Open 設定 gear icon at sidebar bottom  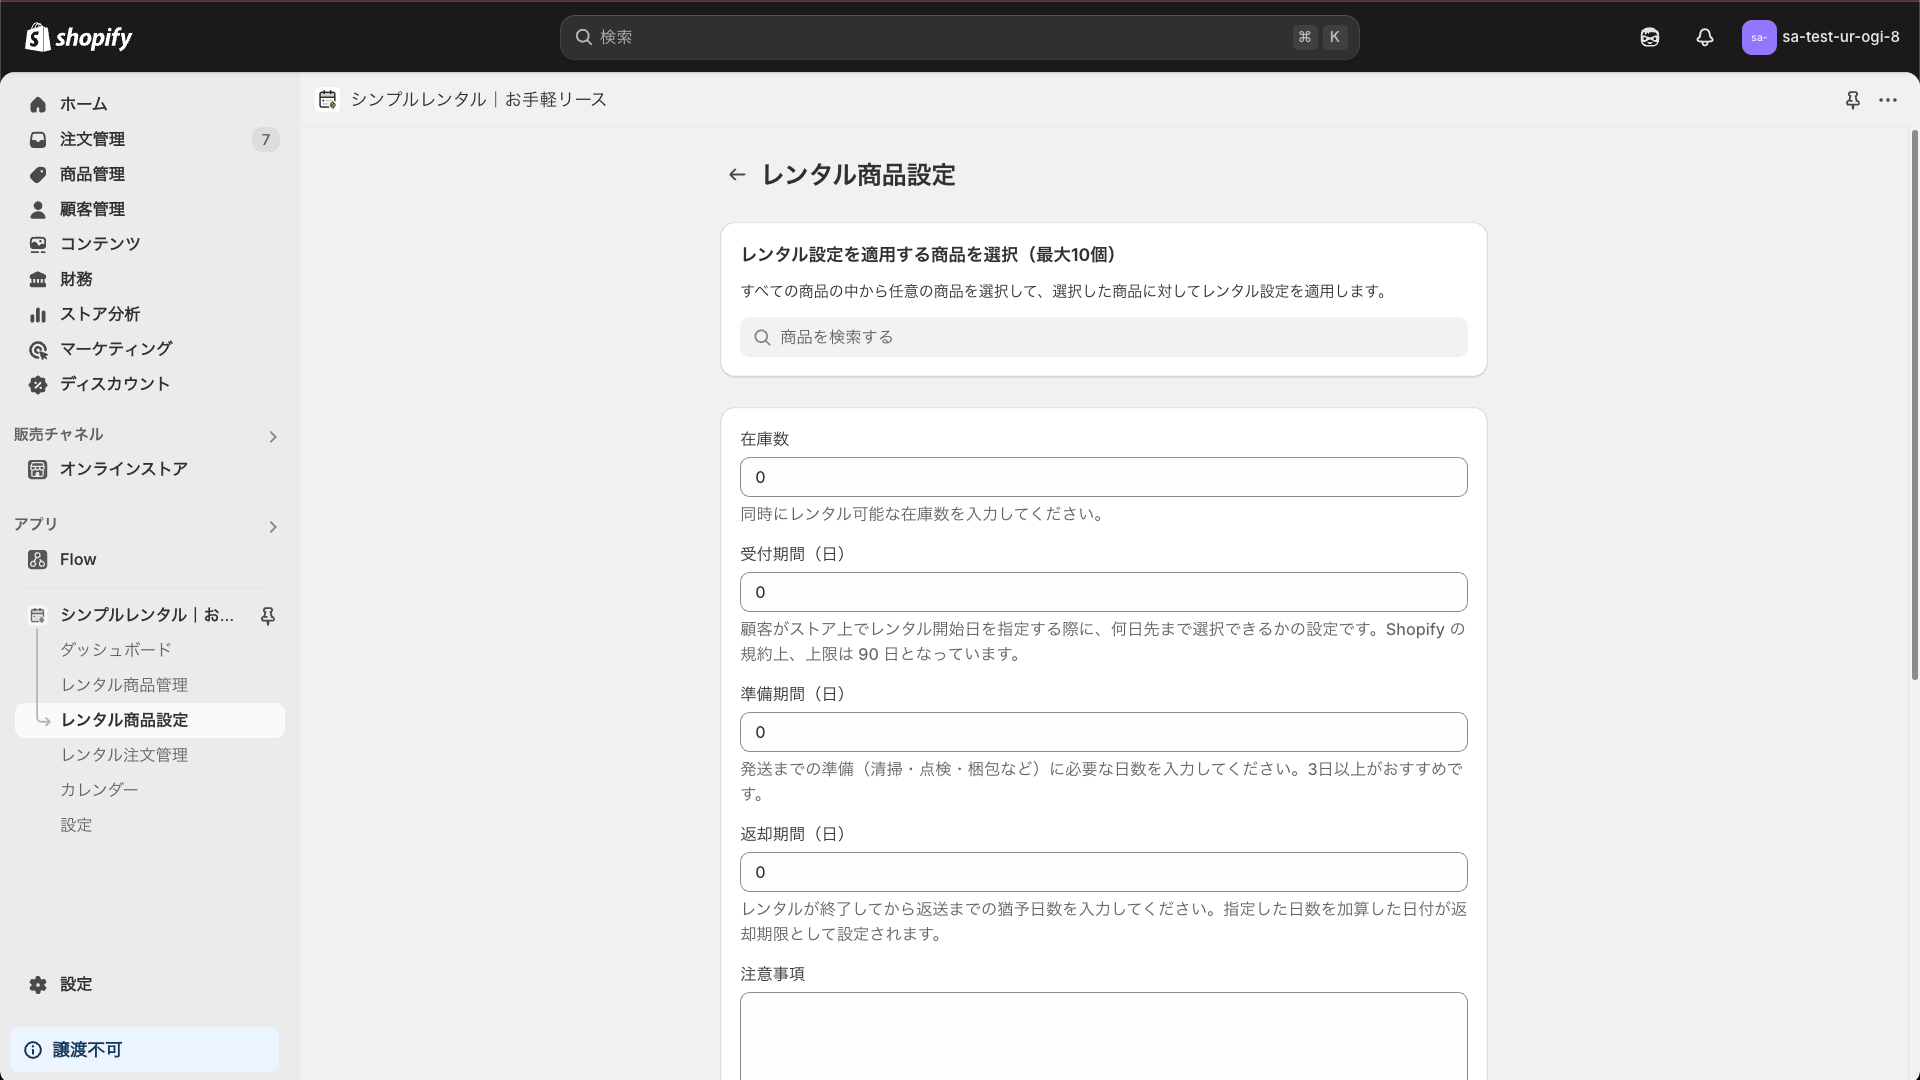[x=38, y=985]
